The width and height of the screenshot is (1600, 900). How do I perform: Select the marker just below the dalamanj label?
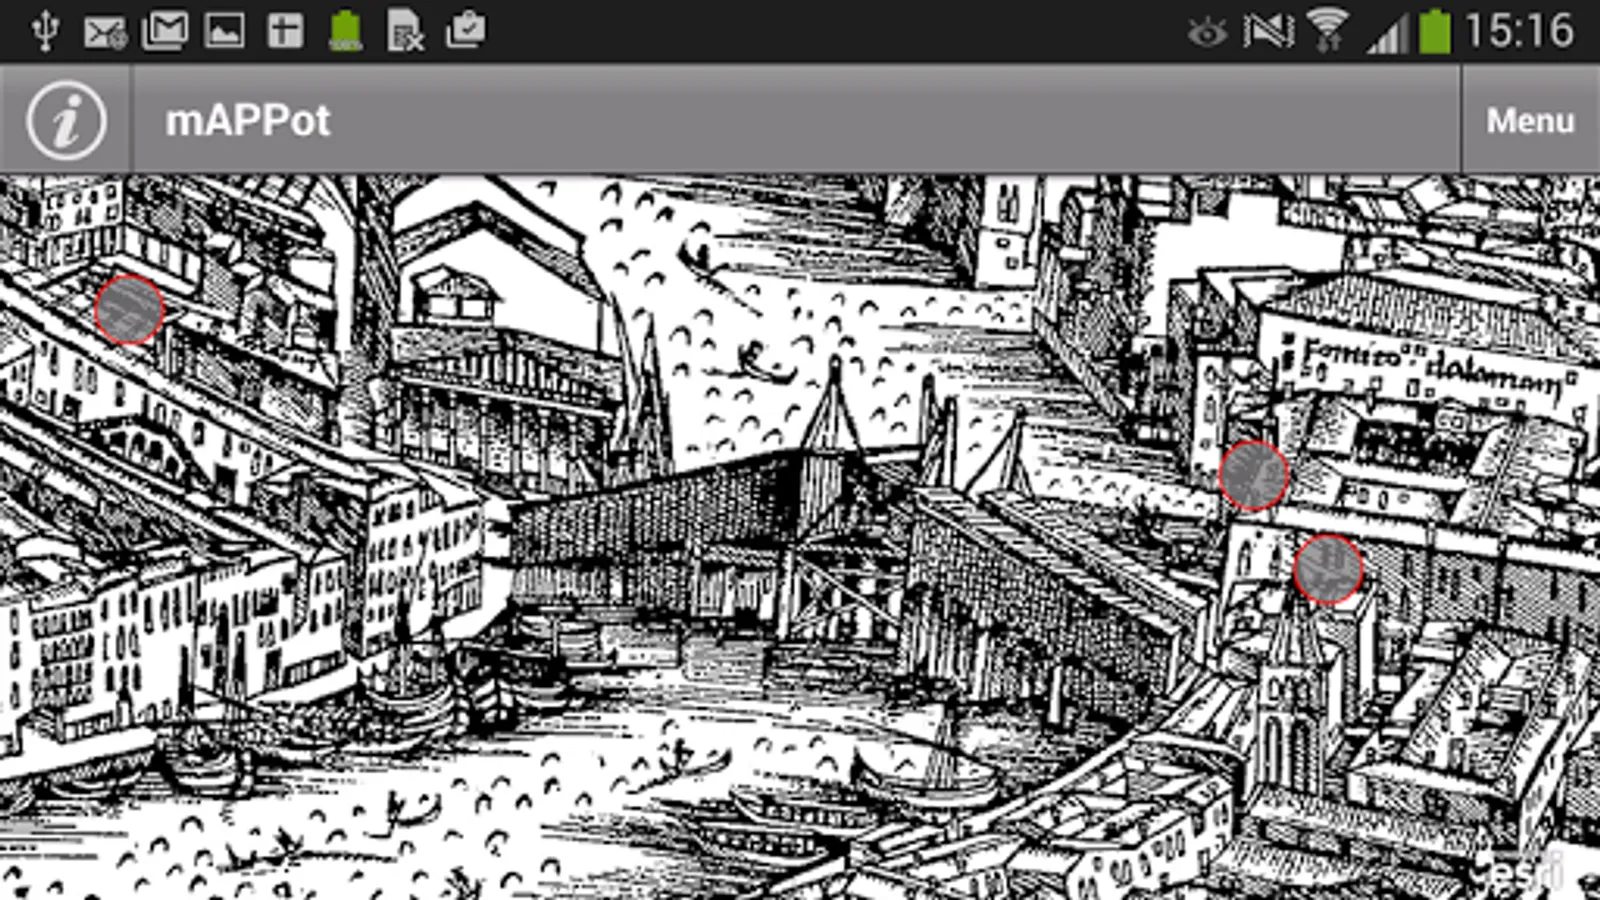(x=1253, y=475)
